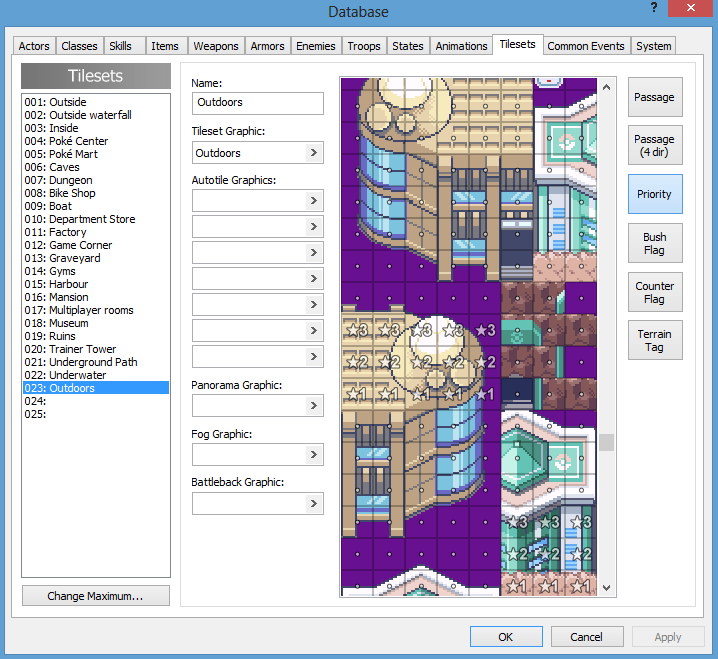The image size is (718, 659).
Task: Open the Battleback Graphic chooser arrow
Action: [x=314, y=503]
